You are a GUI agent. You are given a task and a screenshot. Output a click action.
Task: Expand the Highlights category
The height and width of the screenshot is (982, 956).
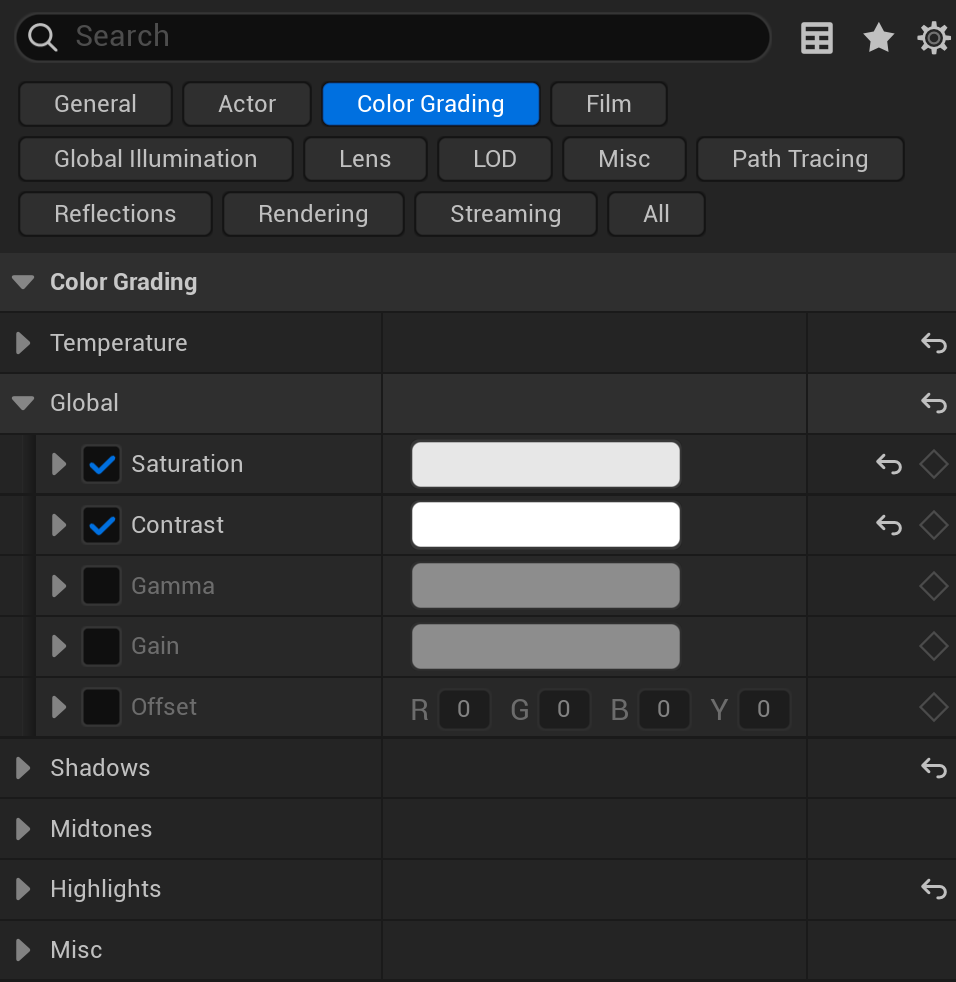23,889
